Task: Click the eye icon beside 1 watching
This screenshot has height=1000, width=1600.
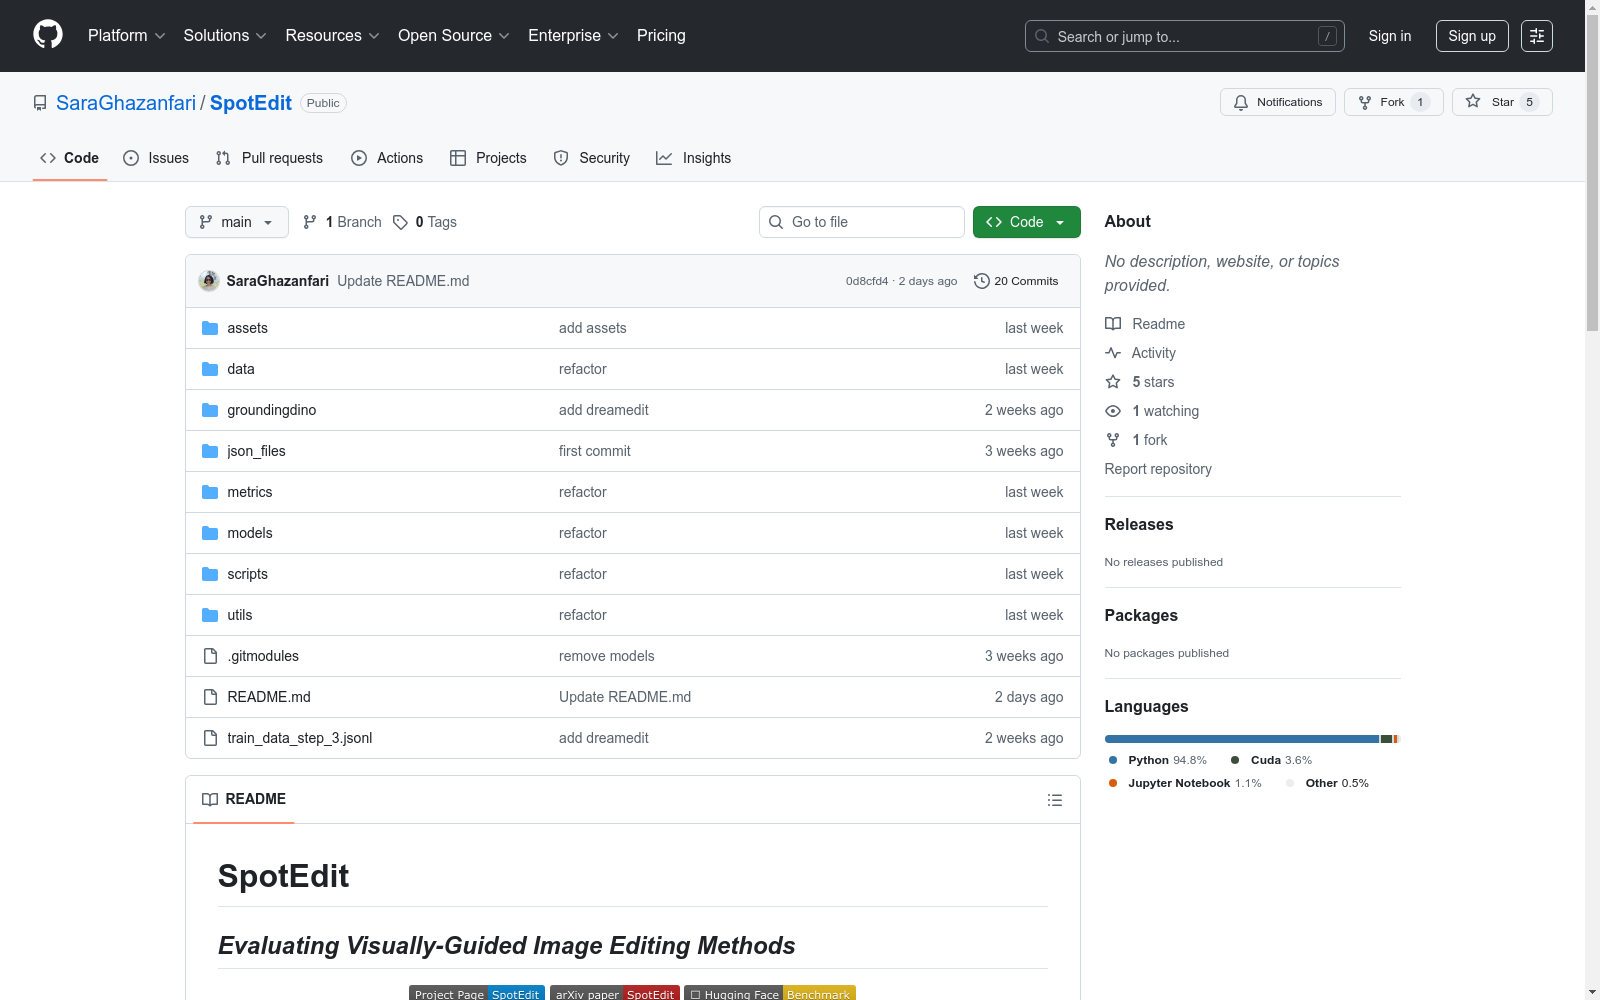Action: coord(1113,411)
